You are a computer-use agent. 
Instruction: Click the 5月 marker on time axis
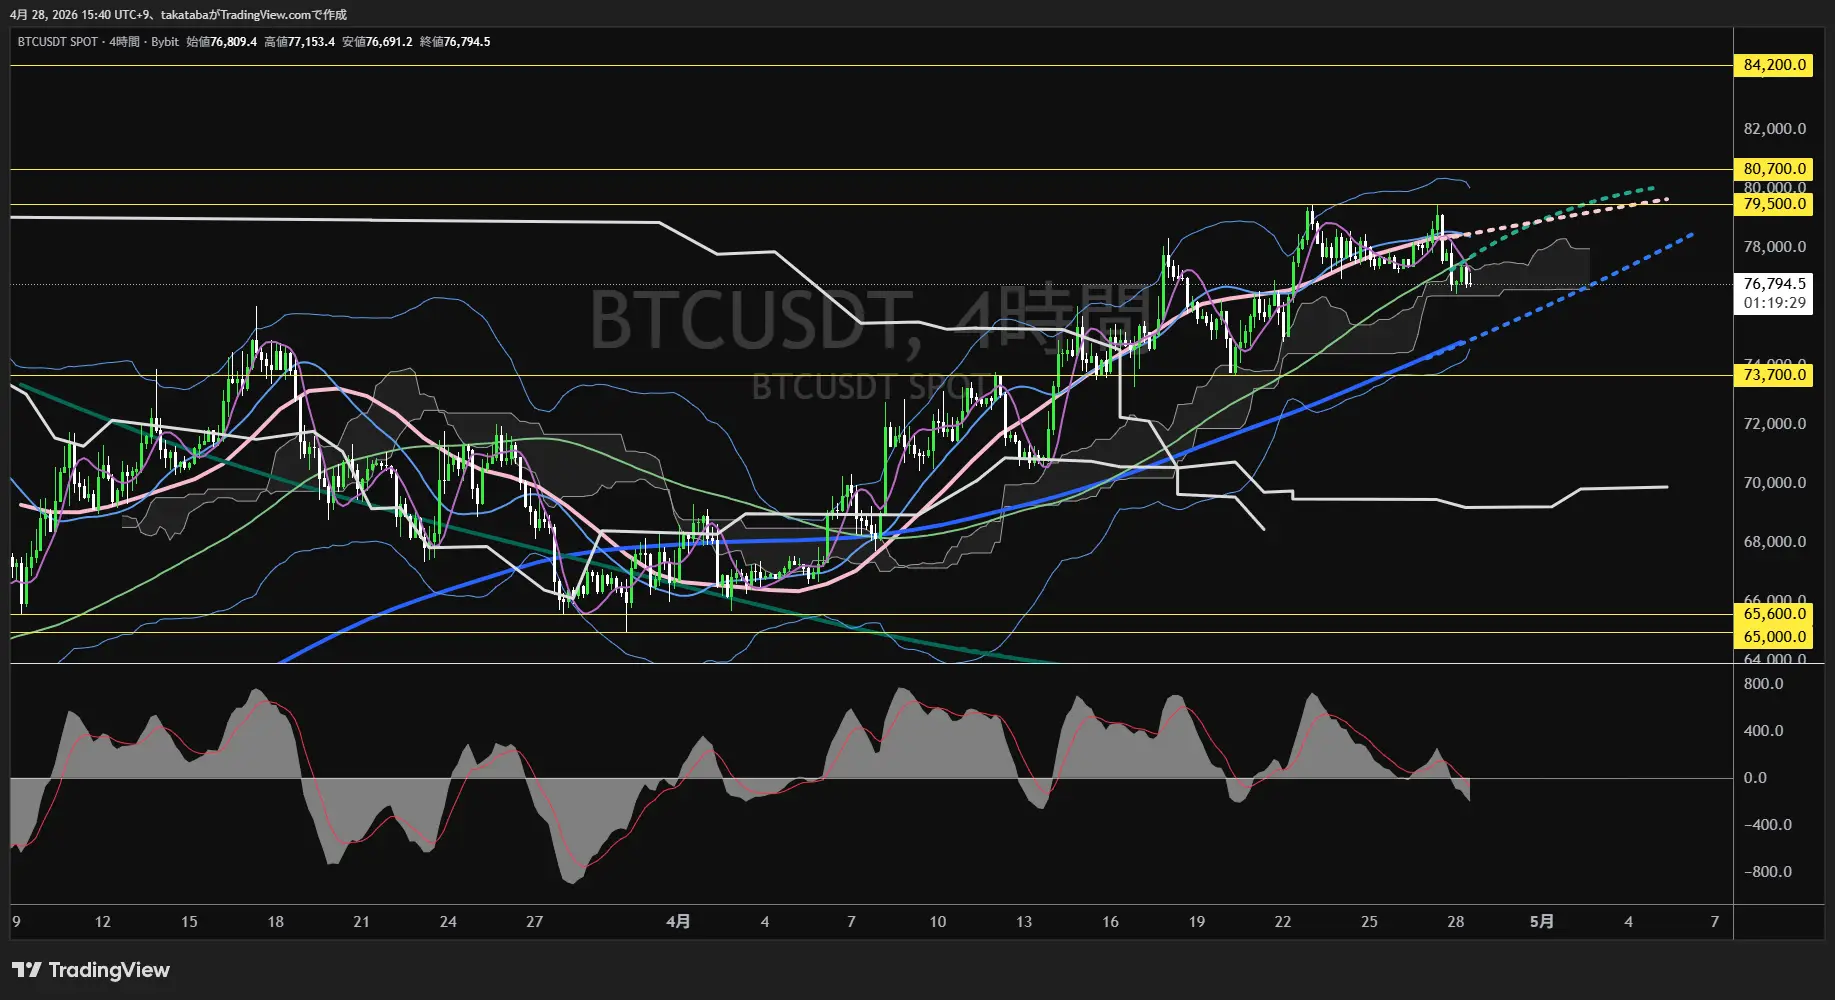(1542, 922)
